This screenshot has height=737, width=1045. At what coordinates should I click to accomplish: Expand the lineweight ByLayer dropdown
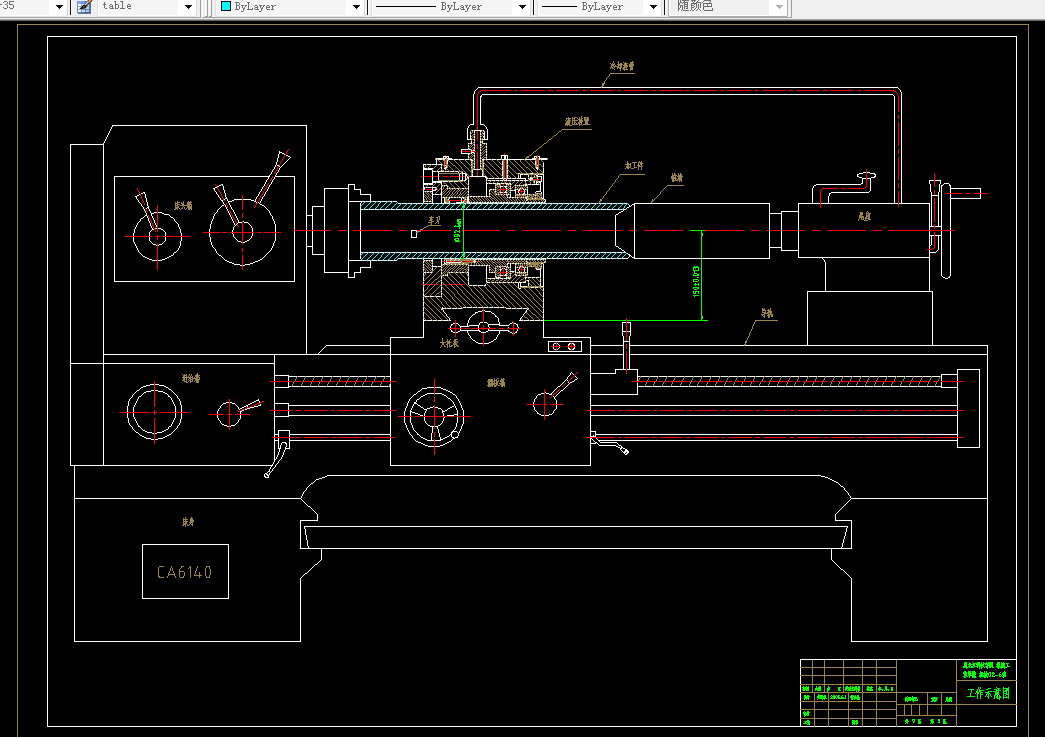coord(652,7)
